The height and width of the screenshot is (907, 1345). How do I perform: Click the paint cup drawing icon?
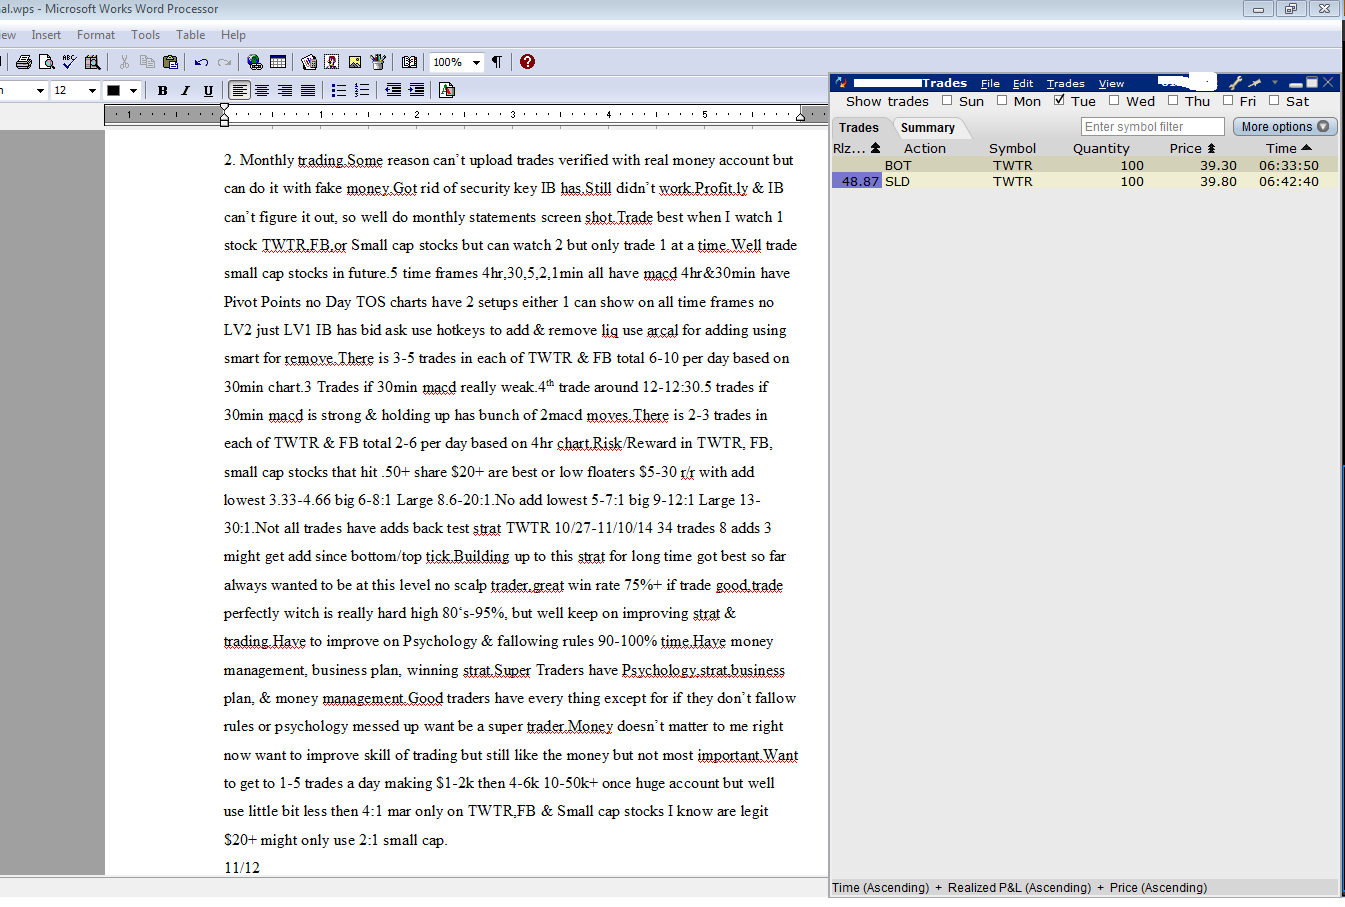pyautogui.click(x=378, y=62)
